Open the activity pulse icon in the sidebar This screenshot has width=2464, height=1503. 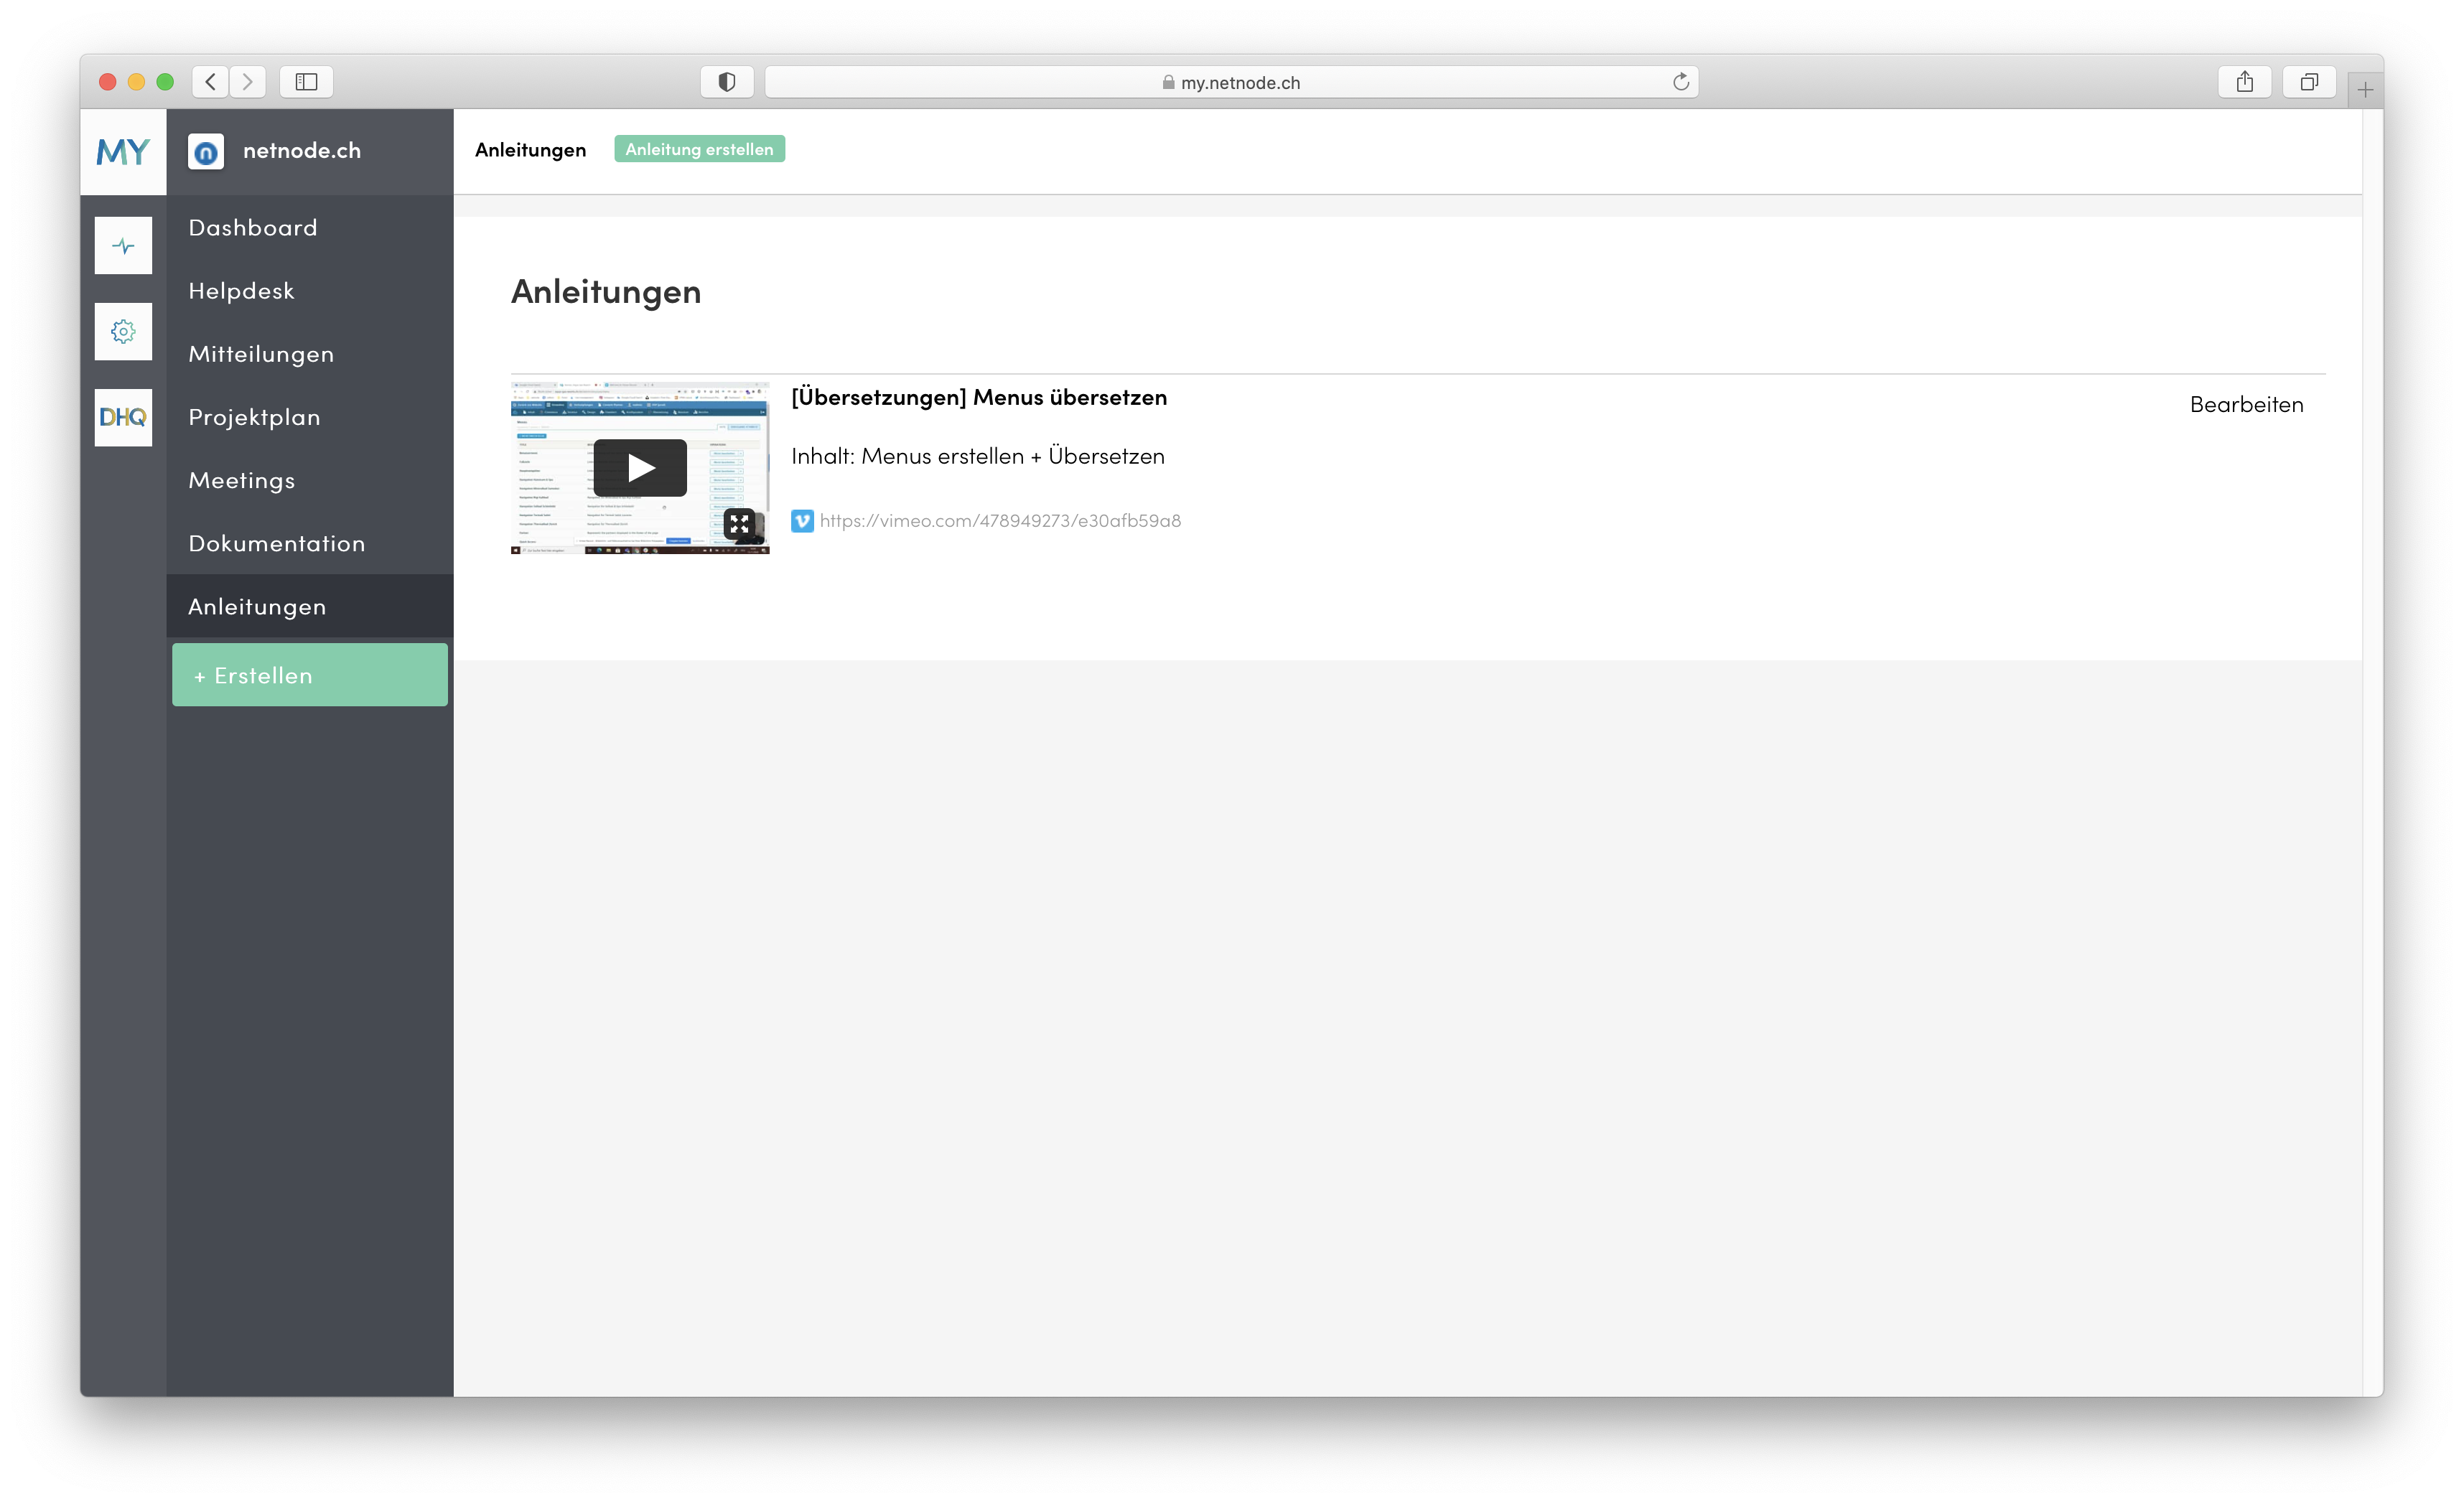tap(123, 245)
